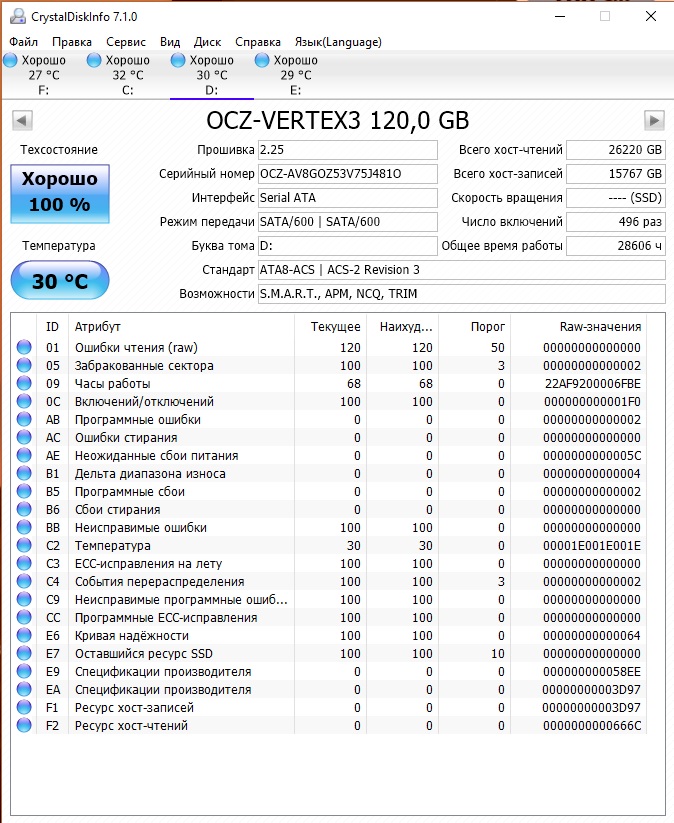The height and width of the screenshot is (823, 674).
Task: Click status orb for E7 Оставшийся ресурс SSD
Action: 24,653
